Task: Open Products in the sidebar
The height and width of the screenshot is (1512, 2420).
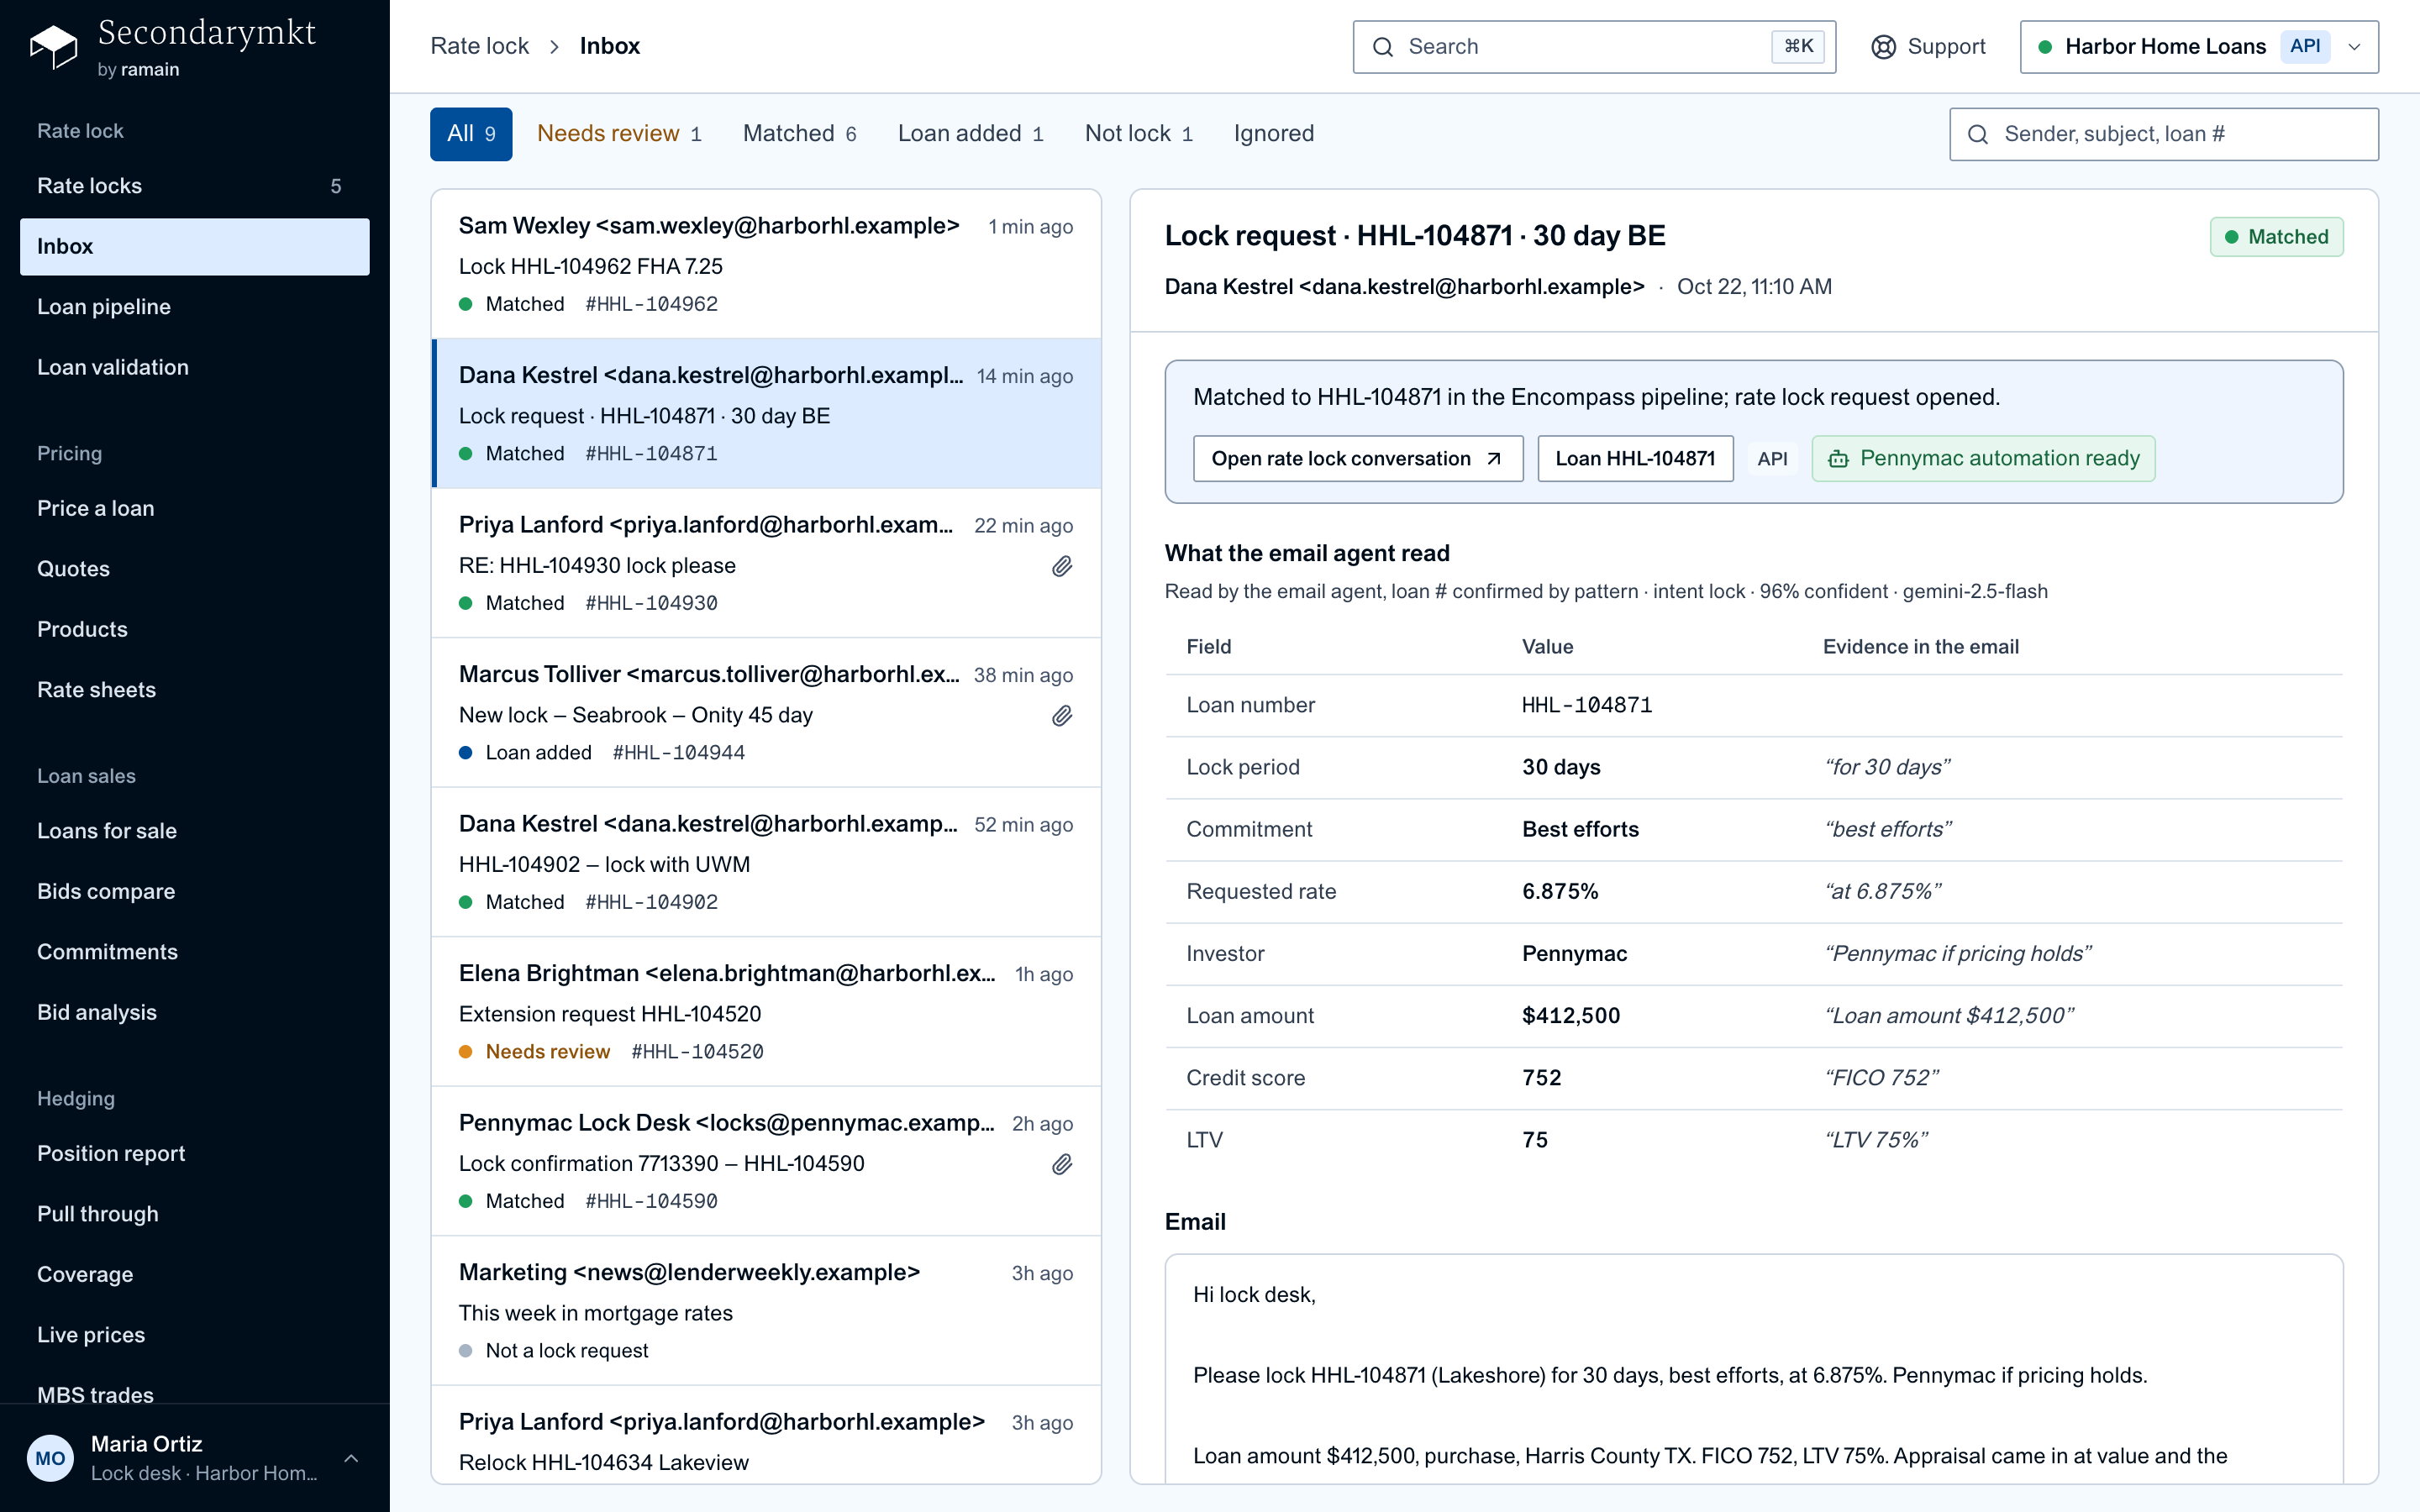Action: [194, 629]
